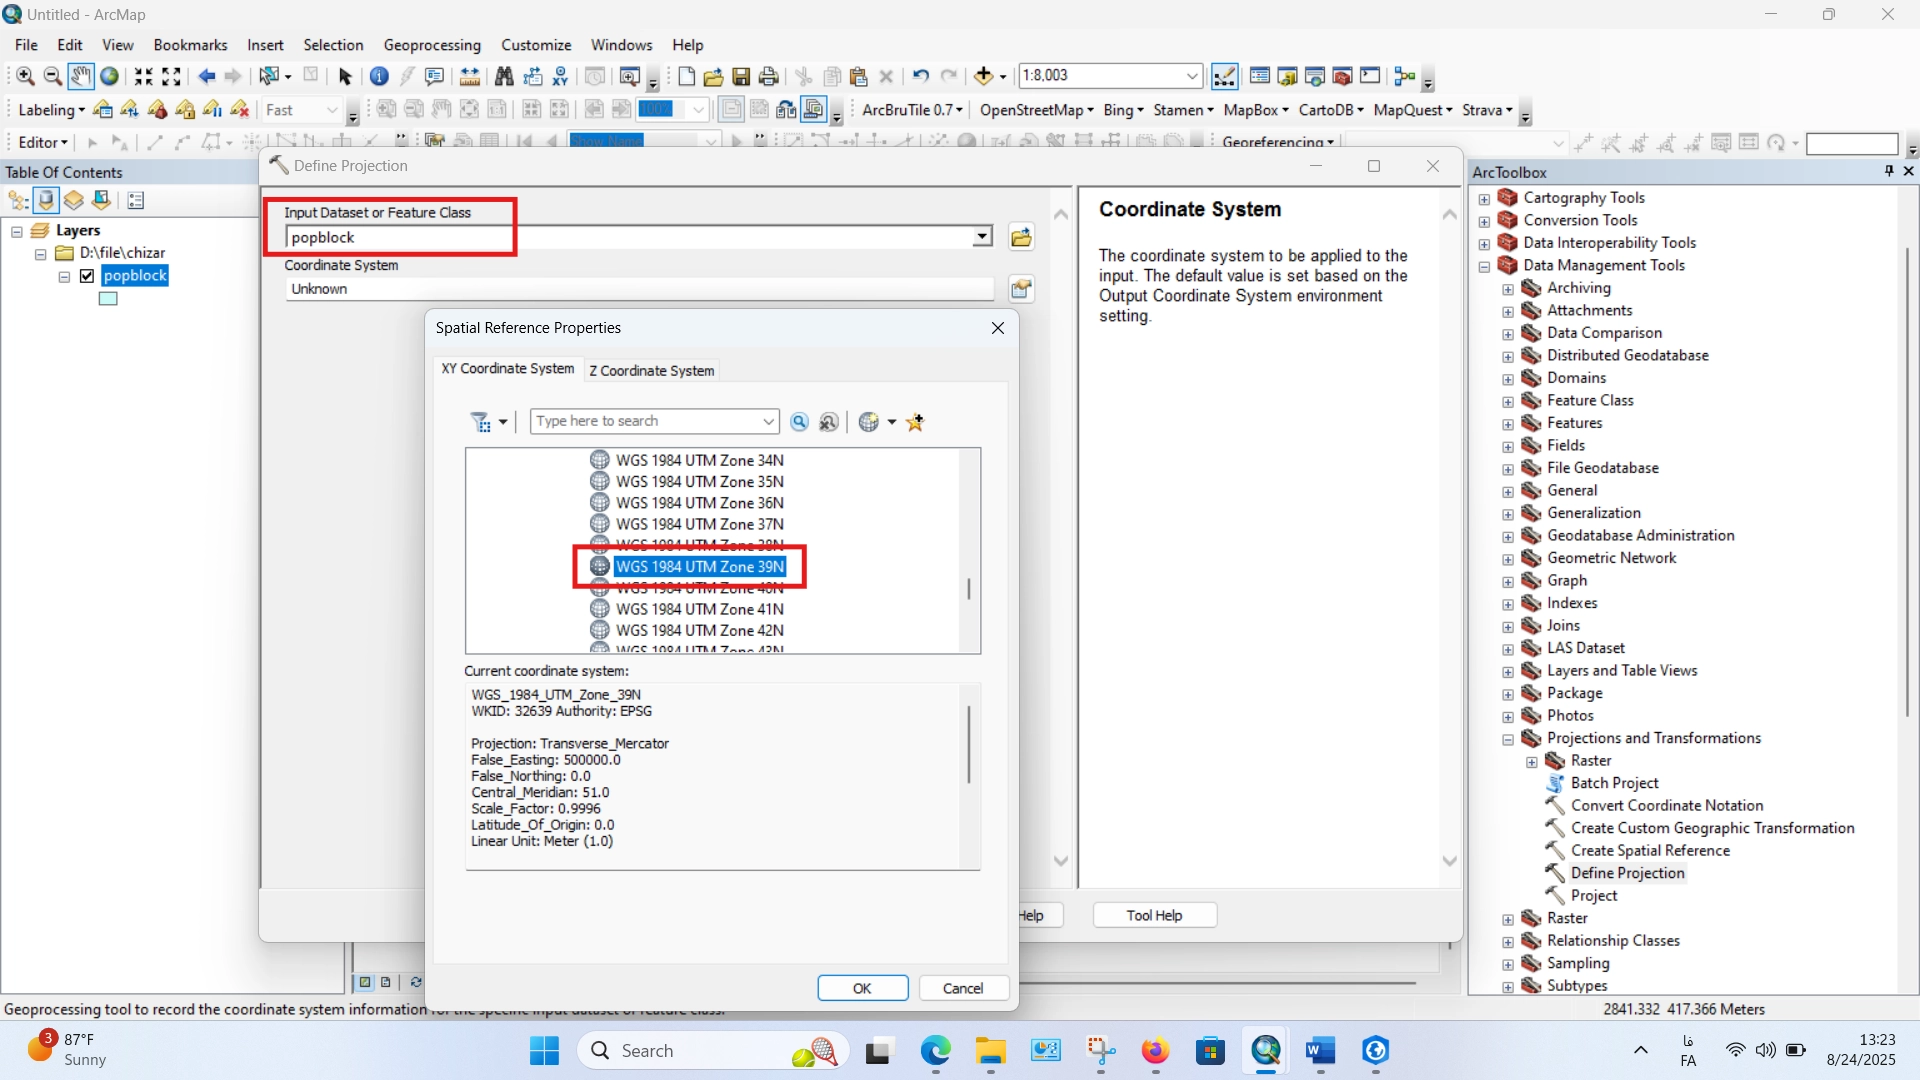Toggle popblock layer visibility checkbox
Image resolution: width=1920 pixels, height=1080 pixels.
[x=87, y=276]
